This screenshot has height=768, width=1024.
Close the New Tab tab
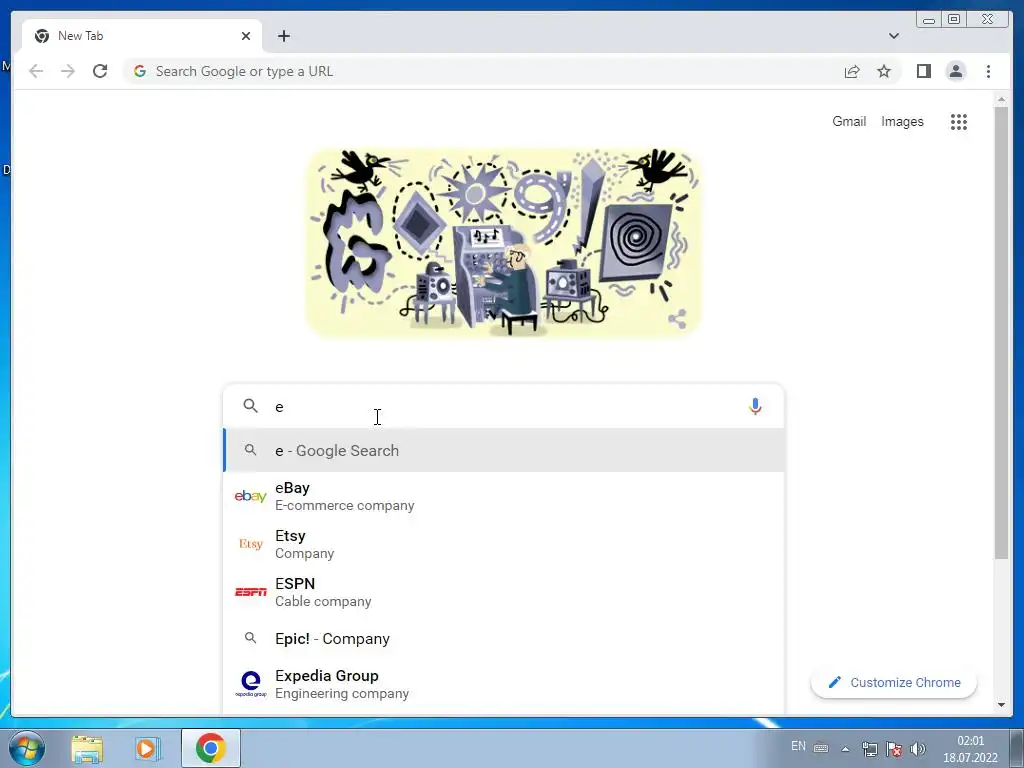click(246, 36)
